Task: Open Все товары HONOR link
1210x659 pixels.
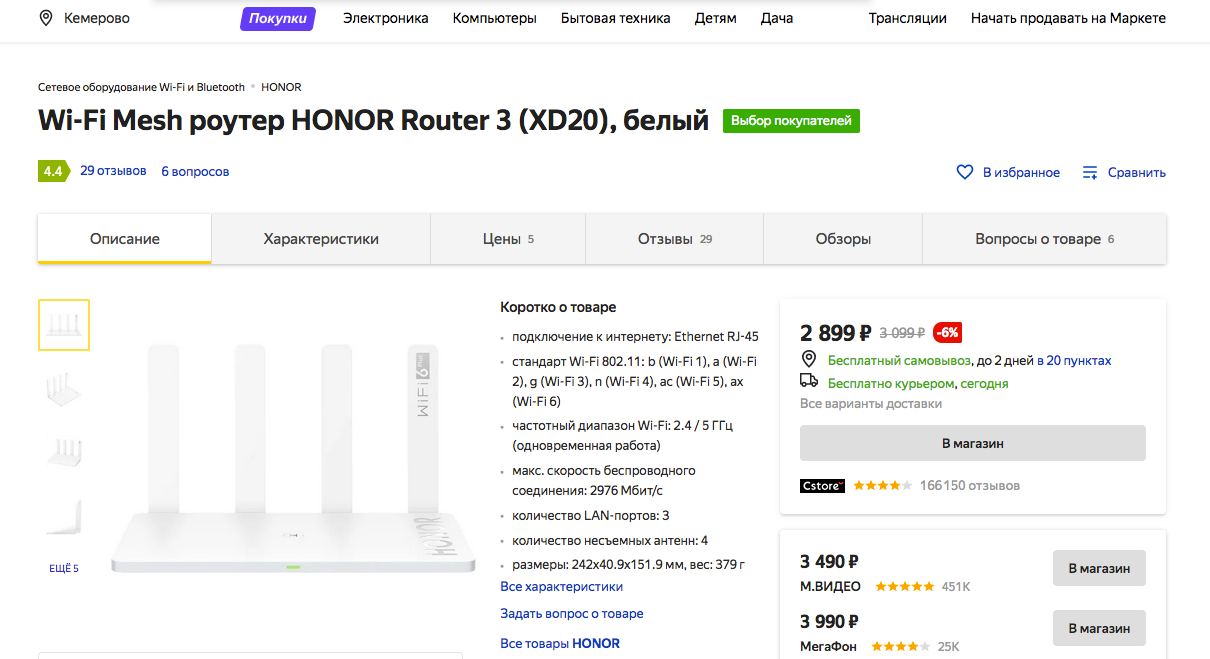Action: [560, 643]
